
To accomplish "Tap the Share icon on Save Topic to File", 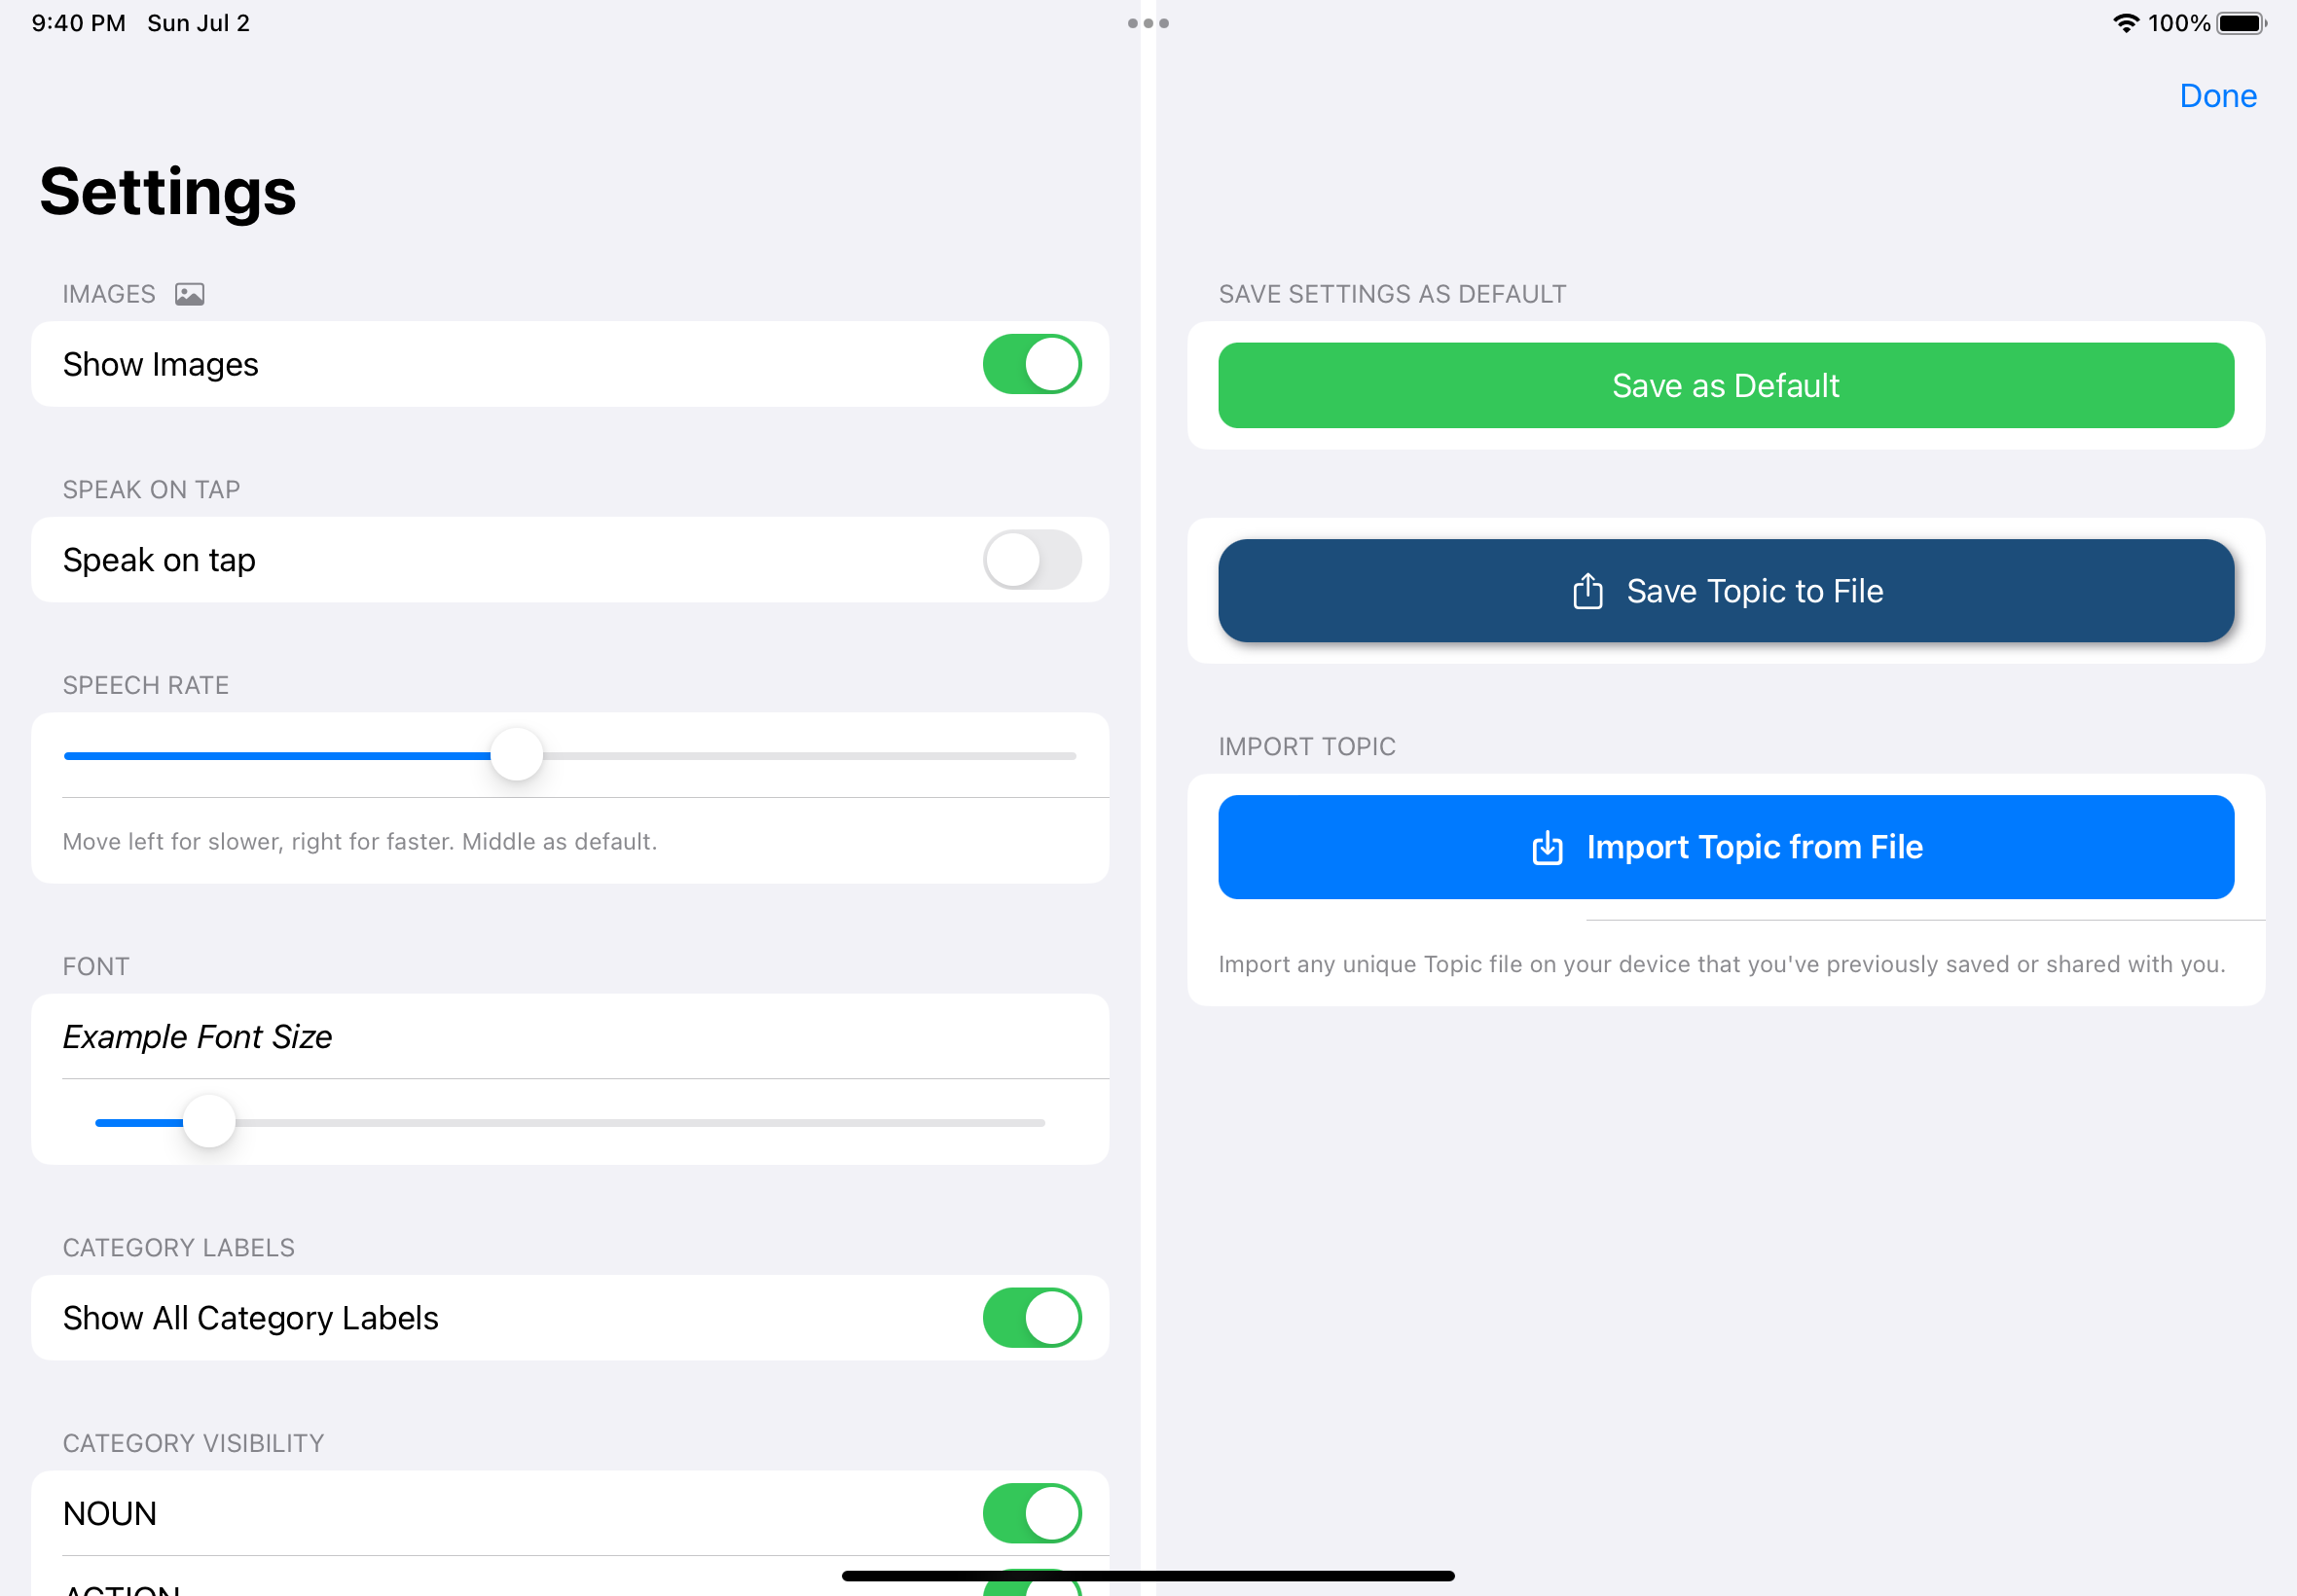I will pos(1586,590).
